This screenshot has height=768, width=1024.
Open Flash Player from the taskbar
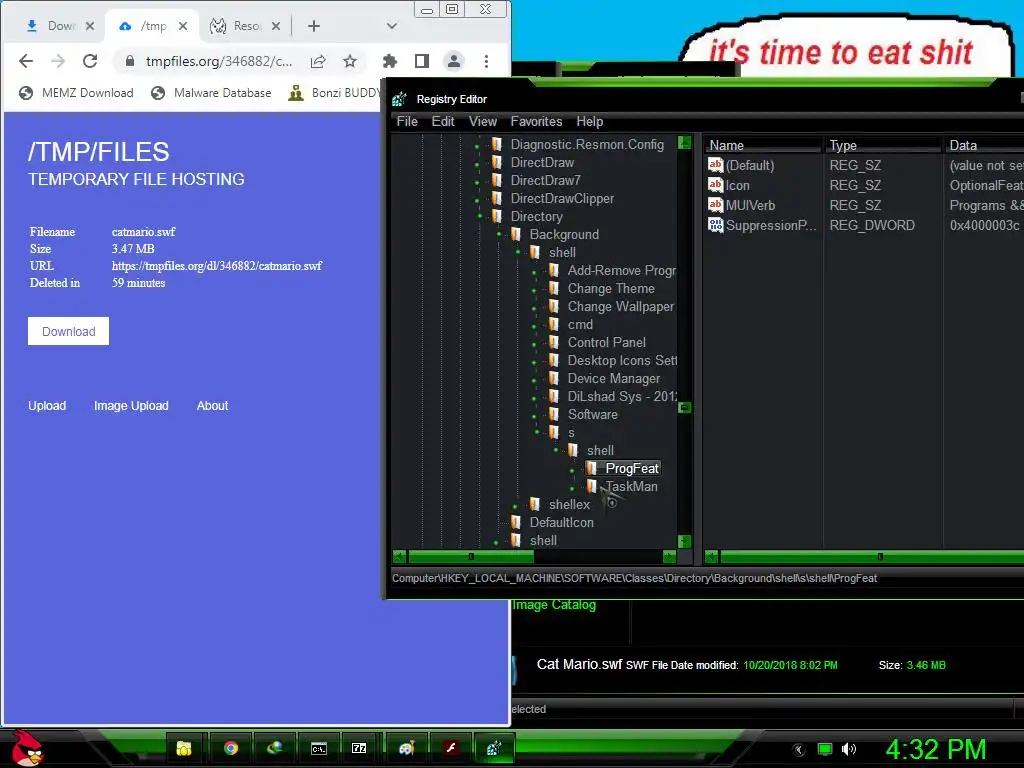(x=451, y=748)
